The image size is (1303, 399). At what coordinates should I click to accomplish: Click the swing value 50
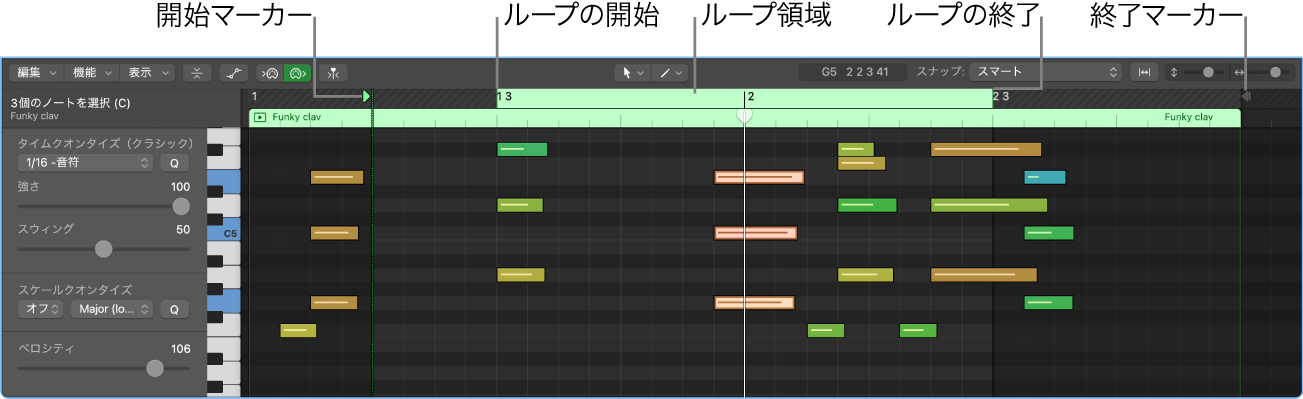point(183,229)
